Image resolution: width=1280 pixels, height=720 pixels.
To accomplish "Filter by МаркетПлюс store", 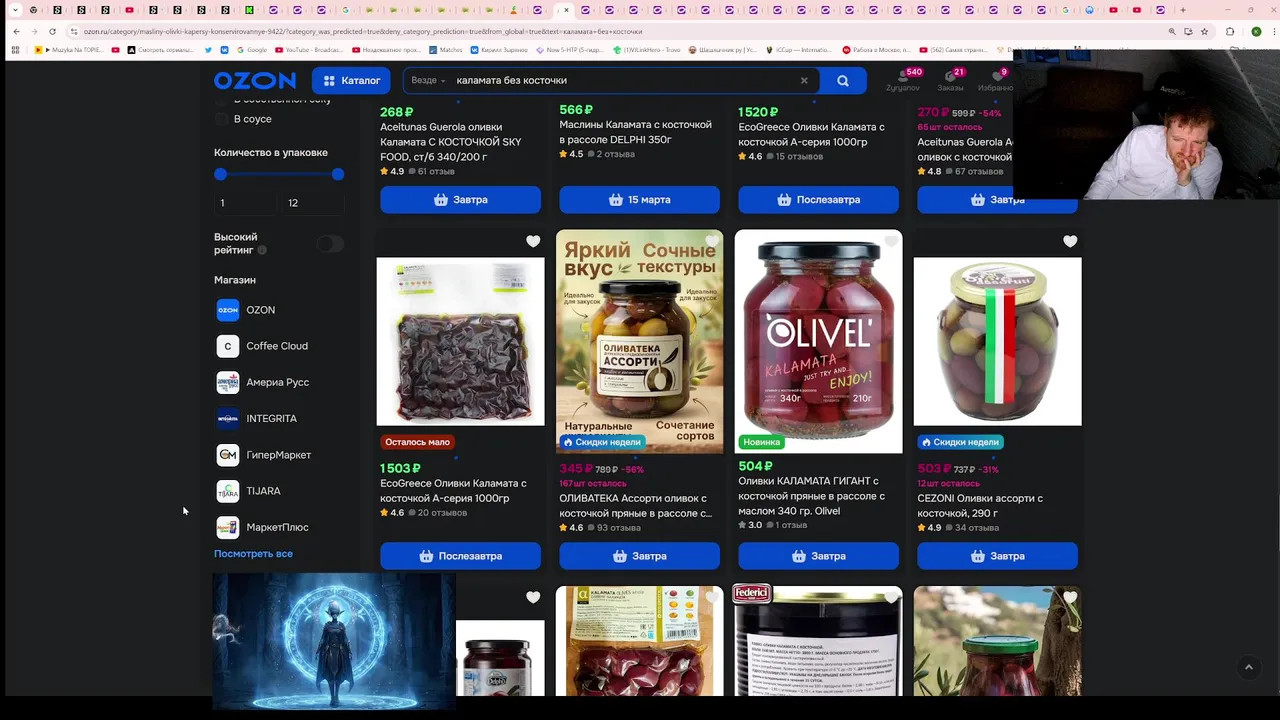I will 263,527.
